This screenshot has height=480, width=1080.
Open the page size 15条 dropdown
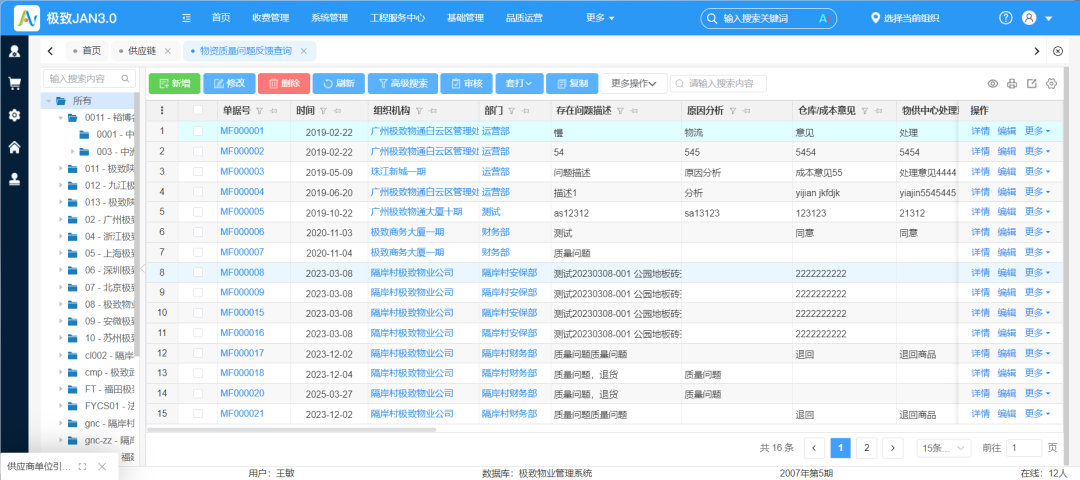point(944,448)
